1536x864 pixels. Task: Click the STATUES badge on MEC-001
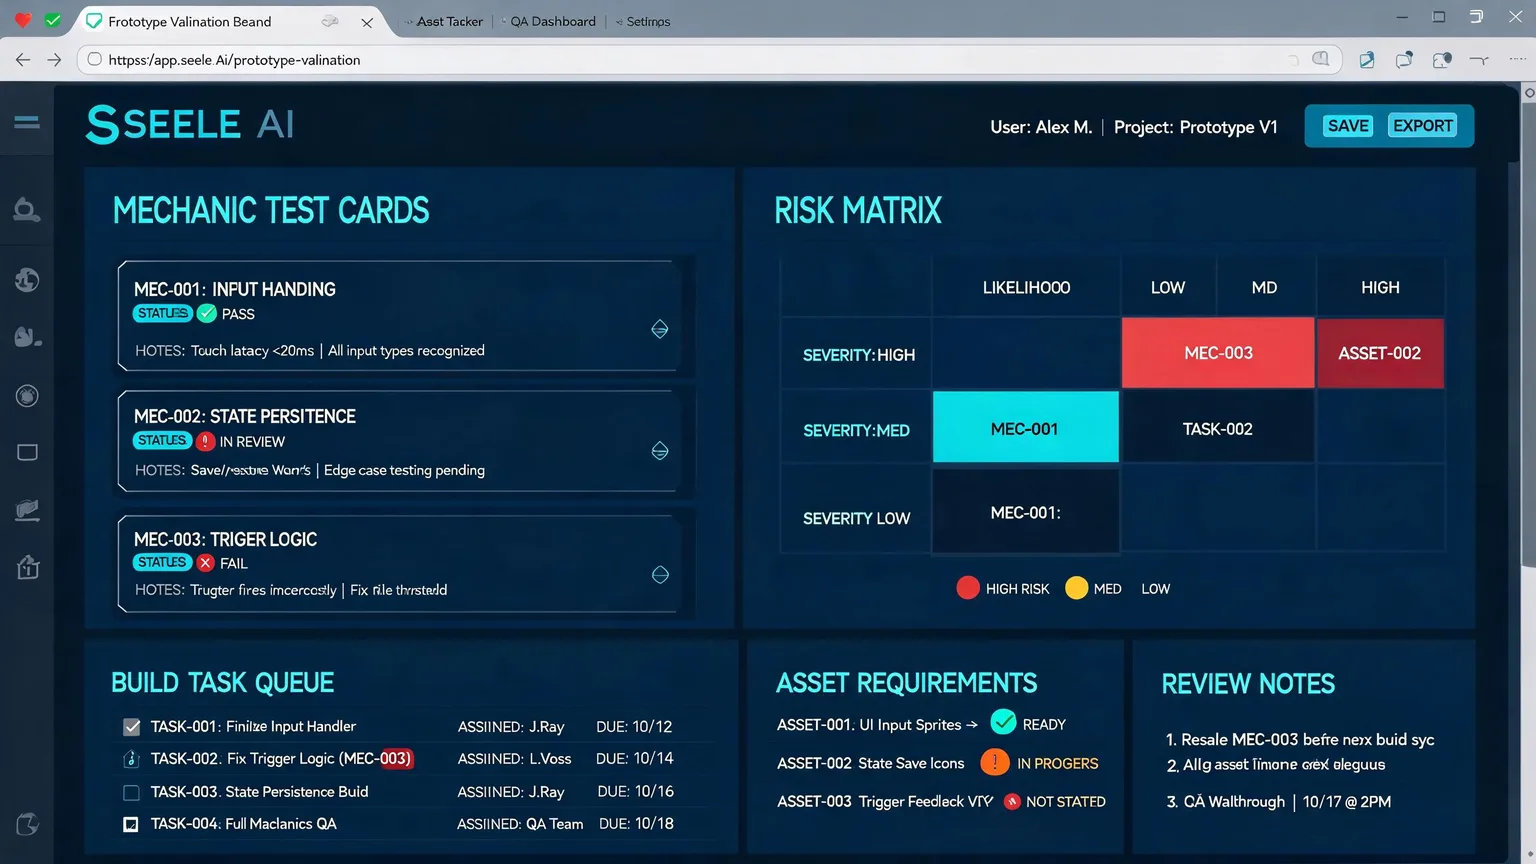click(162, 313)
